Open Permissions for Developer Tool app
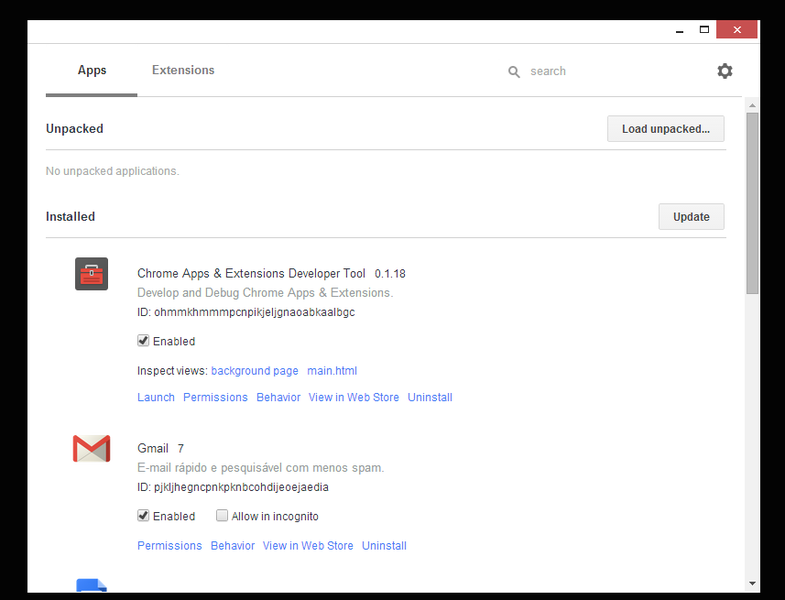Image resolution: width=785 pixels, height=600 pixels. pos(215,397)
